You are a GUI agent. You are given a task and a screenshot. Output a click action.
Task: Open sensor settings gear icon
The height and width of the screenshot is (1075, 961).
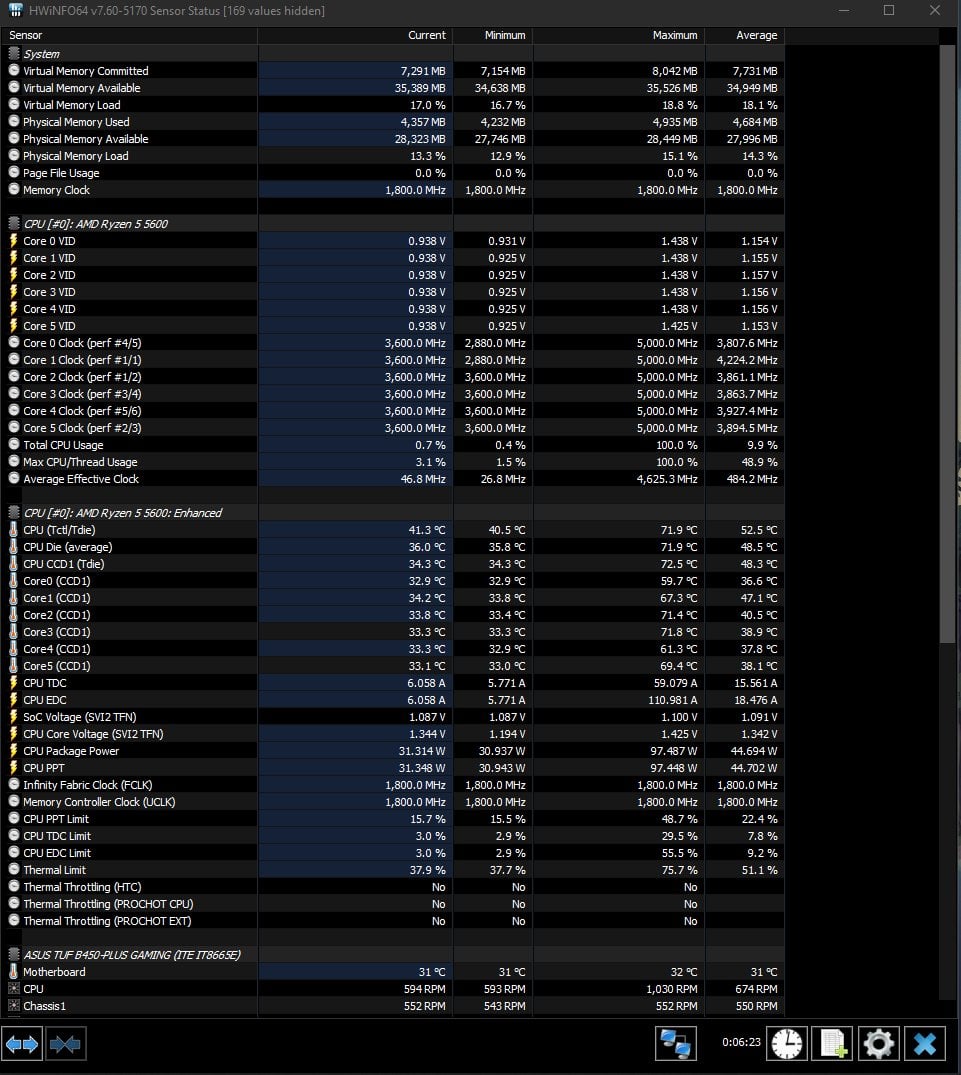click(x=878, y=1044)
